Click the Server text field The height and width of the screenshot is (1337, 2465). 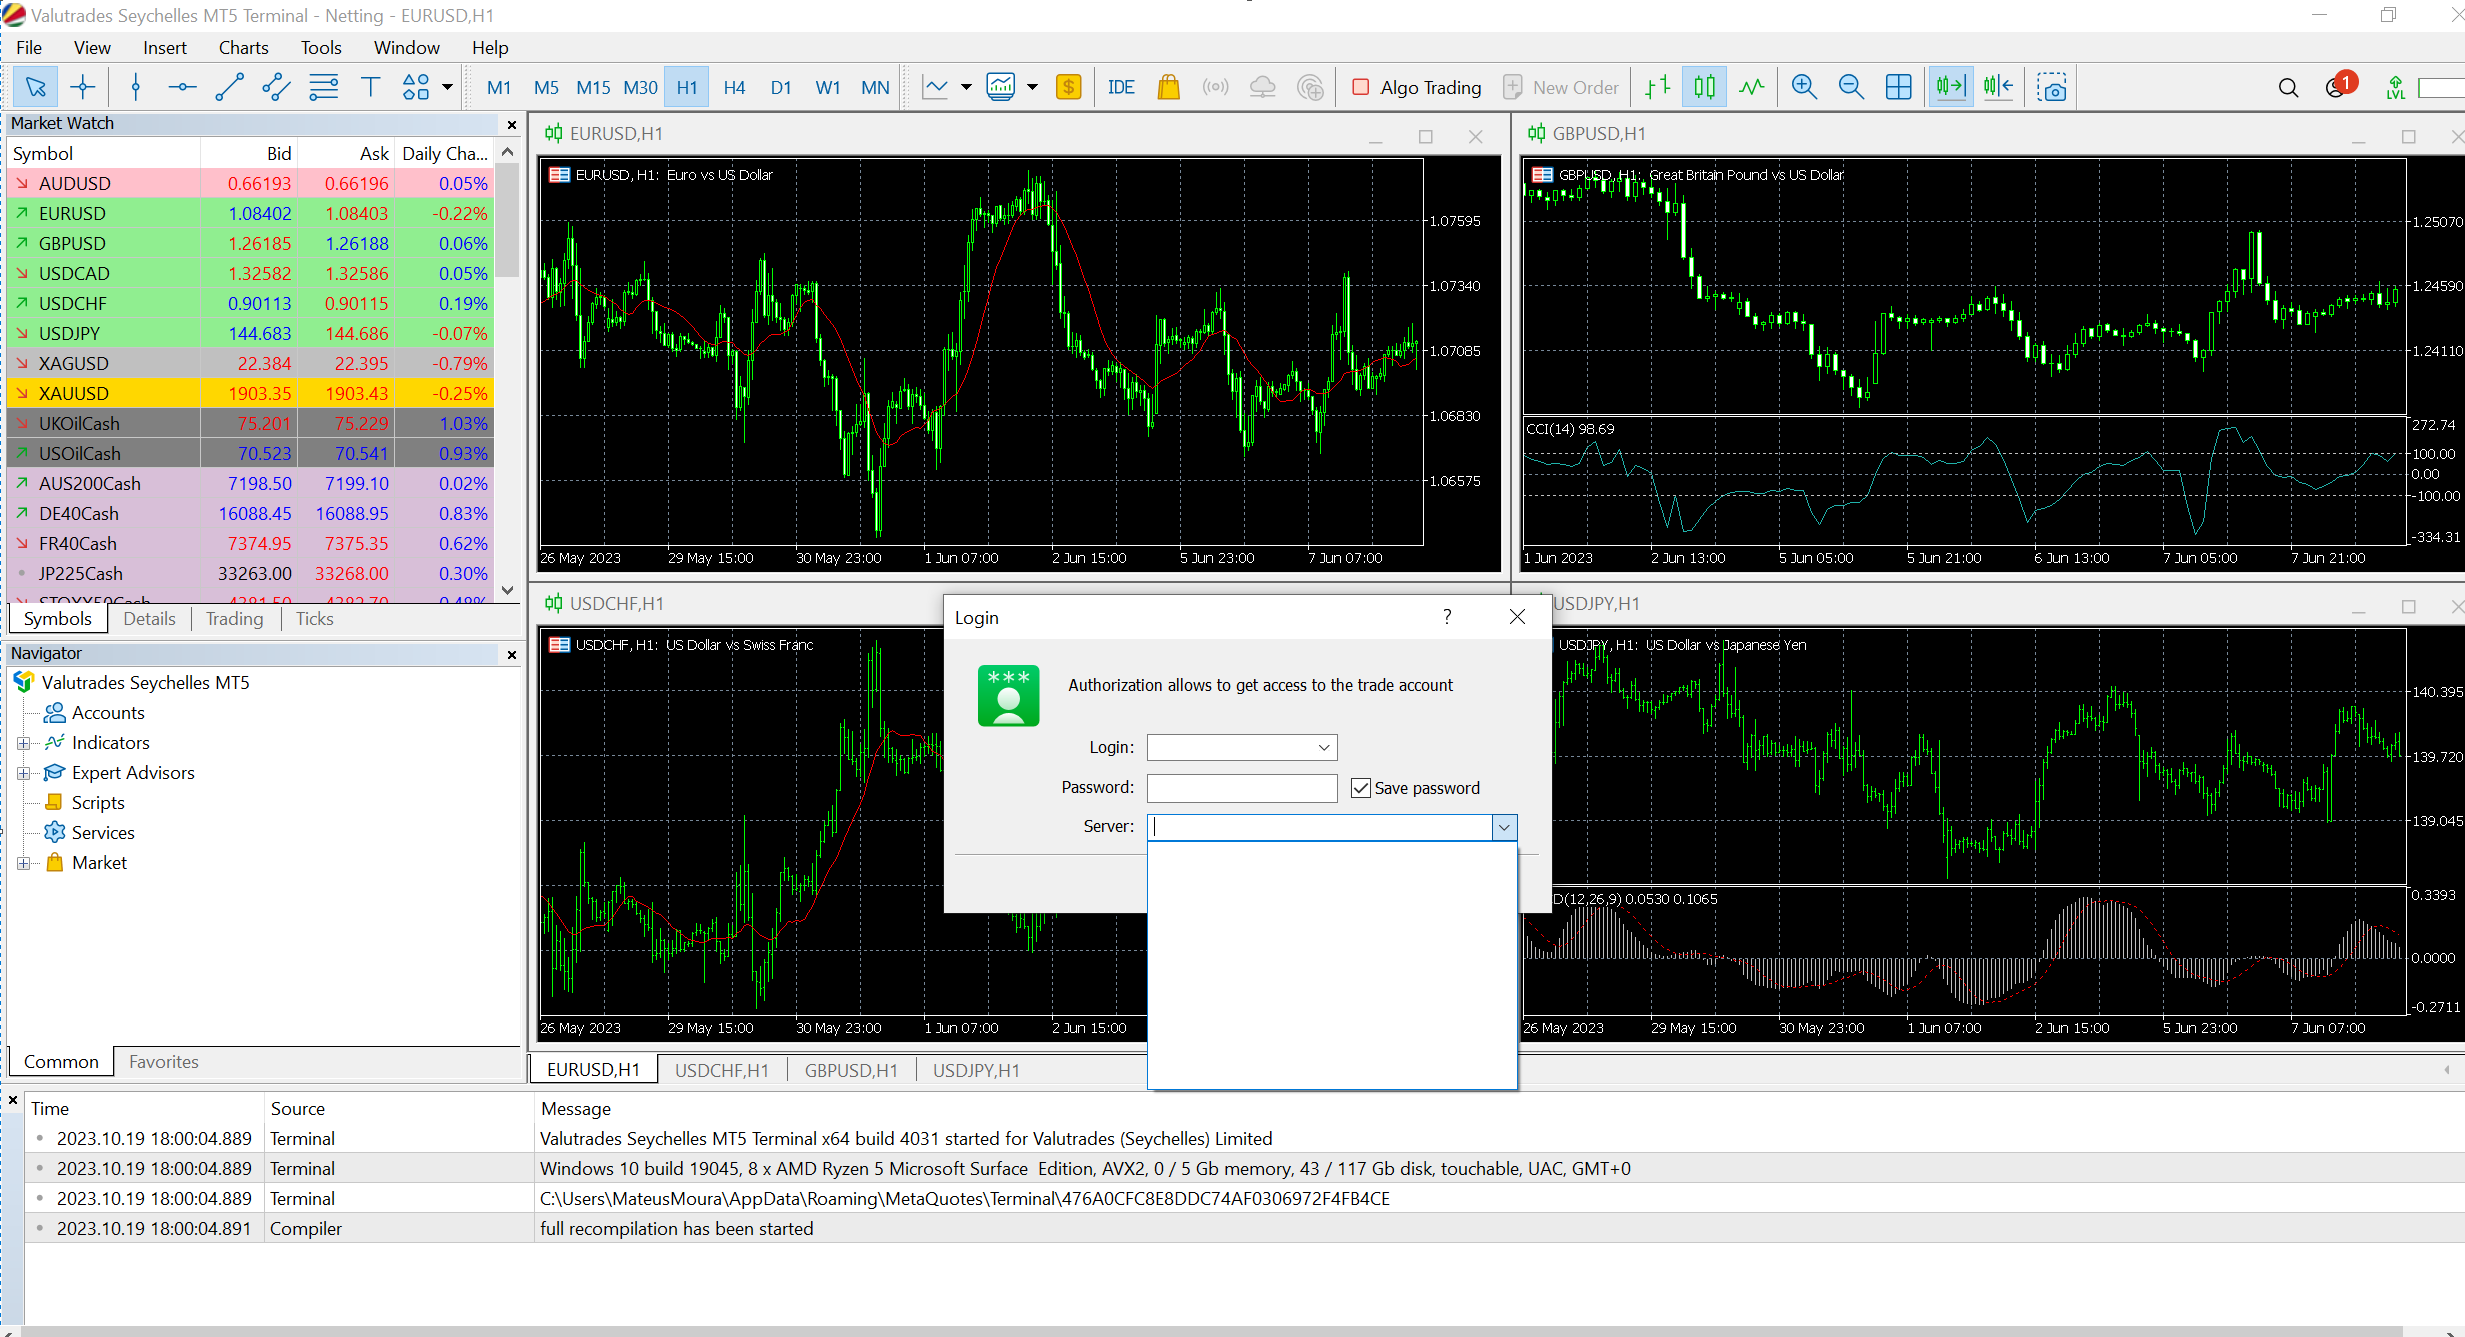pyautogui.click(x=1320, y=827)
